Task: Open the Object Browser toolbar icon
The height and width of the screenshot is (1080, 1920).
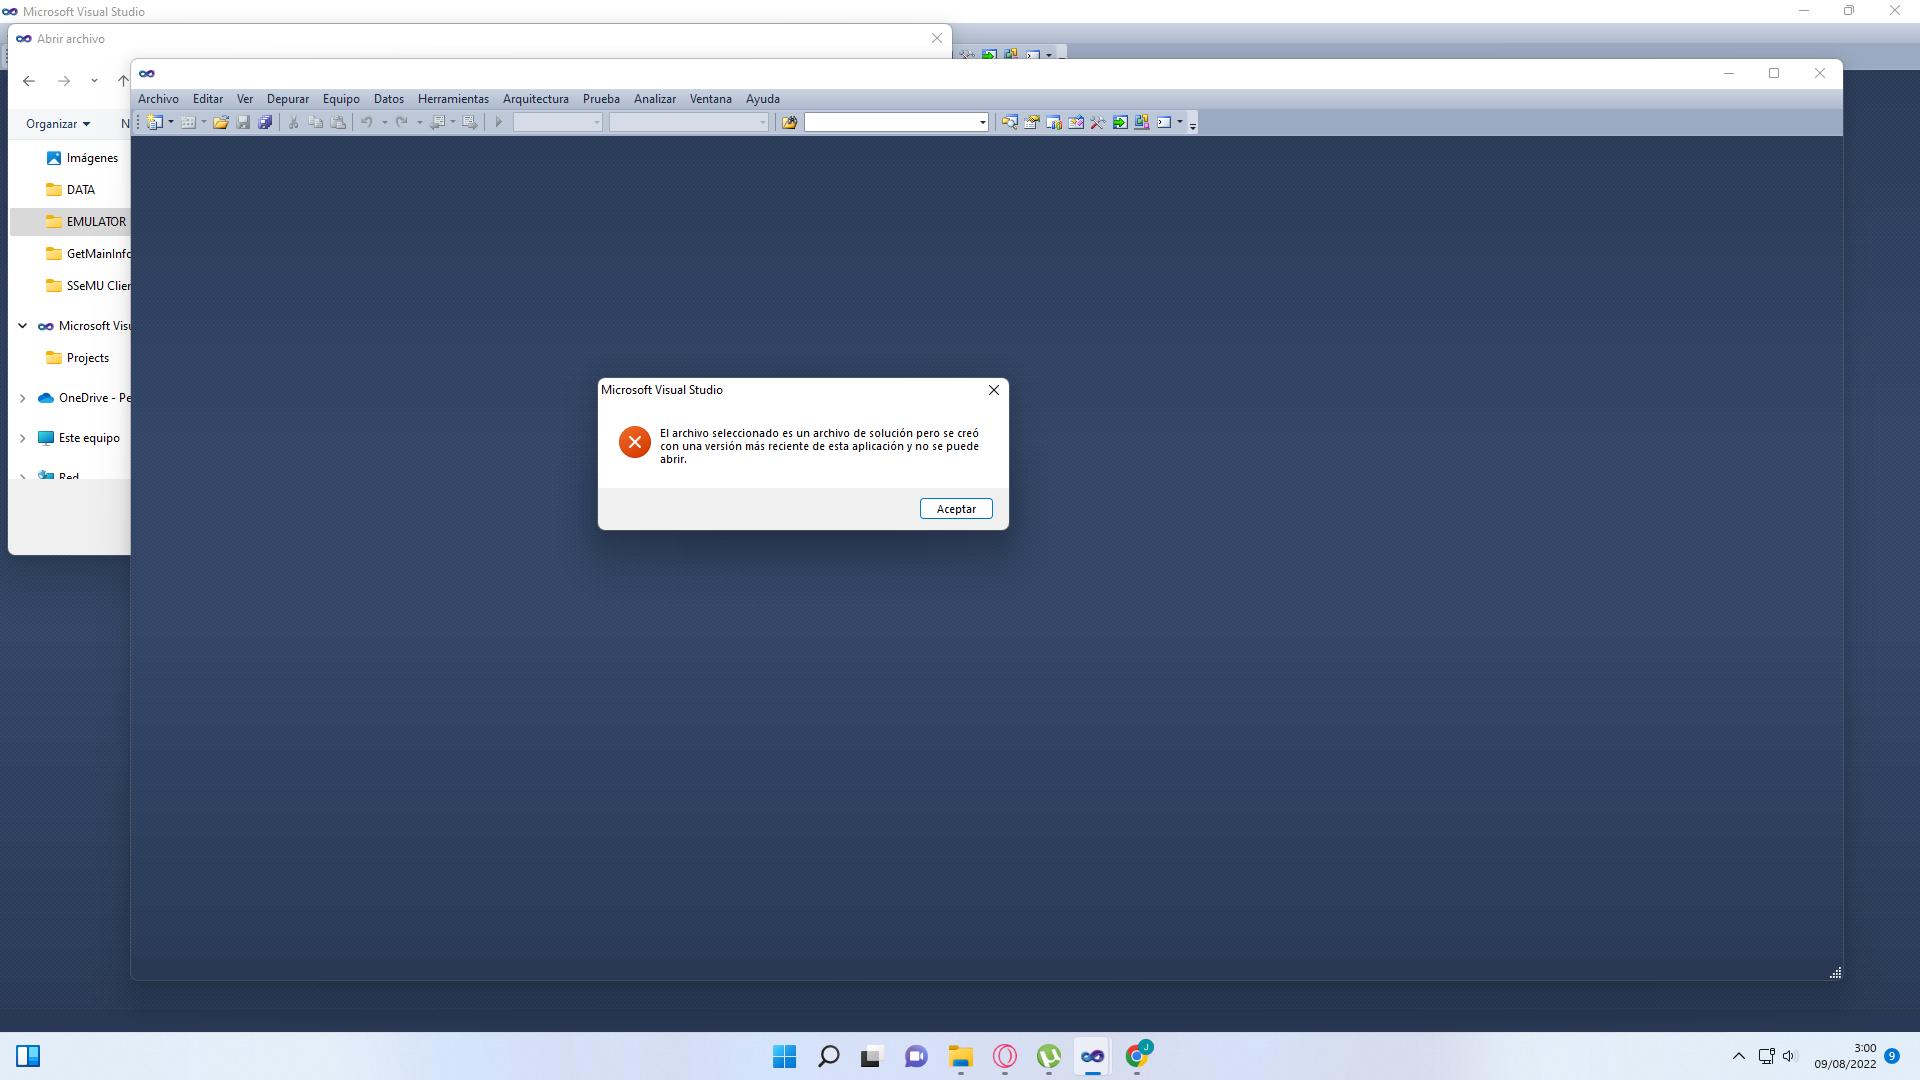Action: (1076, 122)
